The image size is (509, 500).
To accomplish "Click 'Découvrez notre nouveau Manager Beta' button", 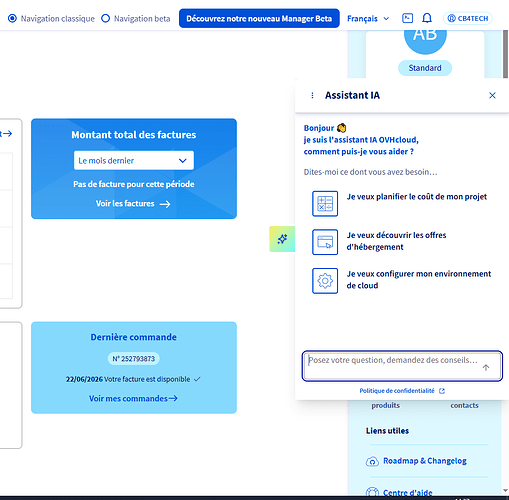I will 259,18.
